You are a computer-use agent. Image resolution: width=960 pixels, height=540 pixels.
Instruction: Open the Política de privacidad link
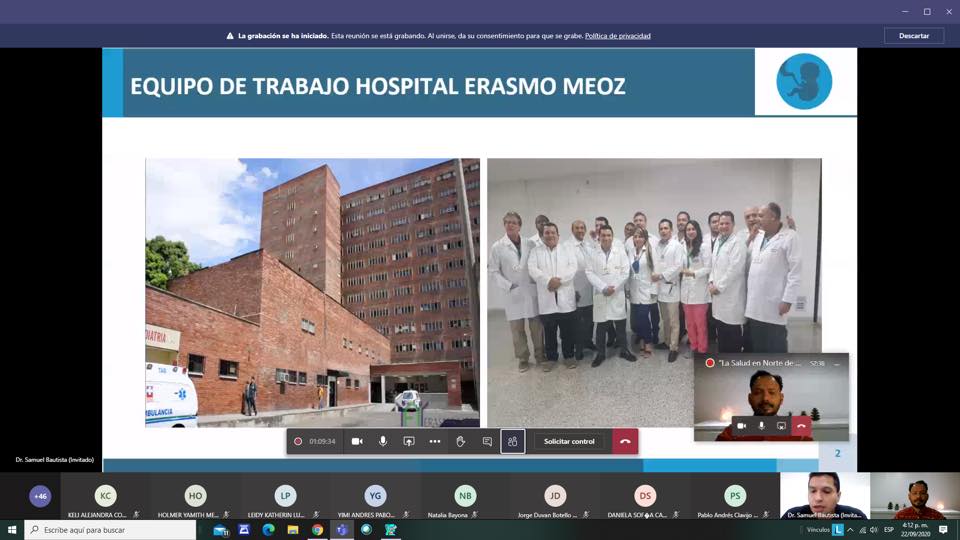click(617, 36)
